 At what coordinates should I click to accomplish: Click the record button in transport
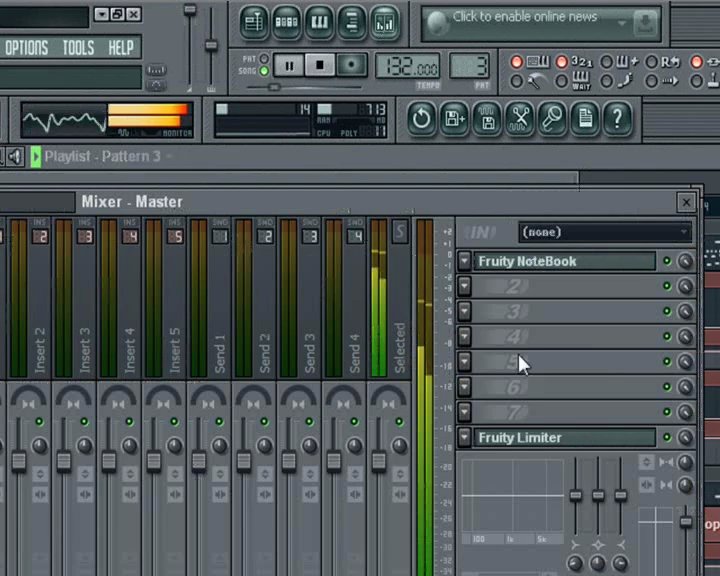[351, 65]
